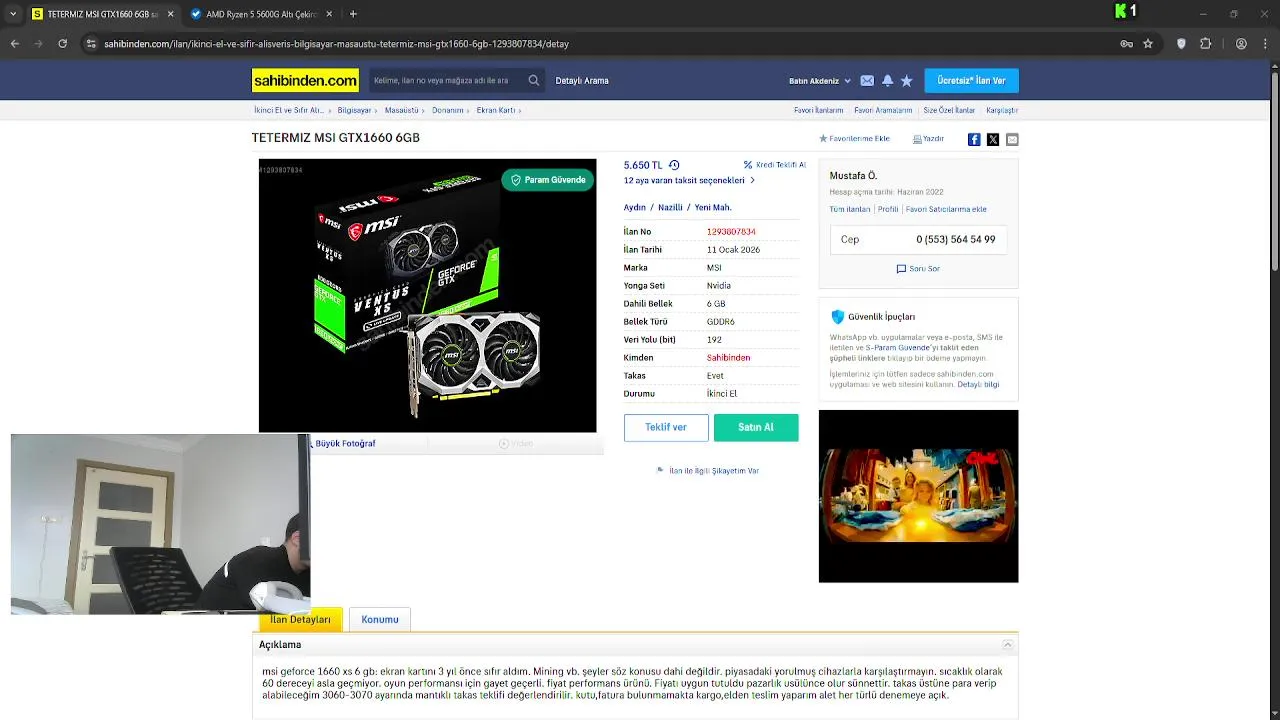The width and height of the screenshot is (1280, 720).
Task: Go back to previous page
Action: (x=15, y=44)
